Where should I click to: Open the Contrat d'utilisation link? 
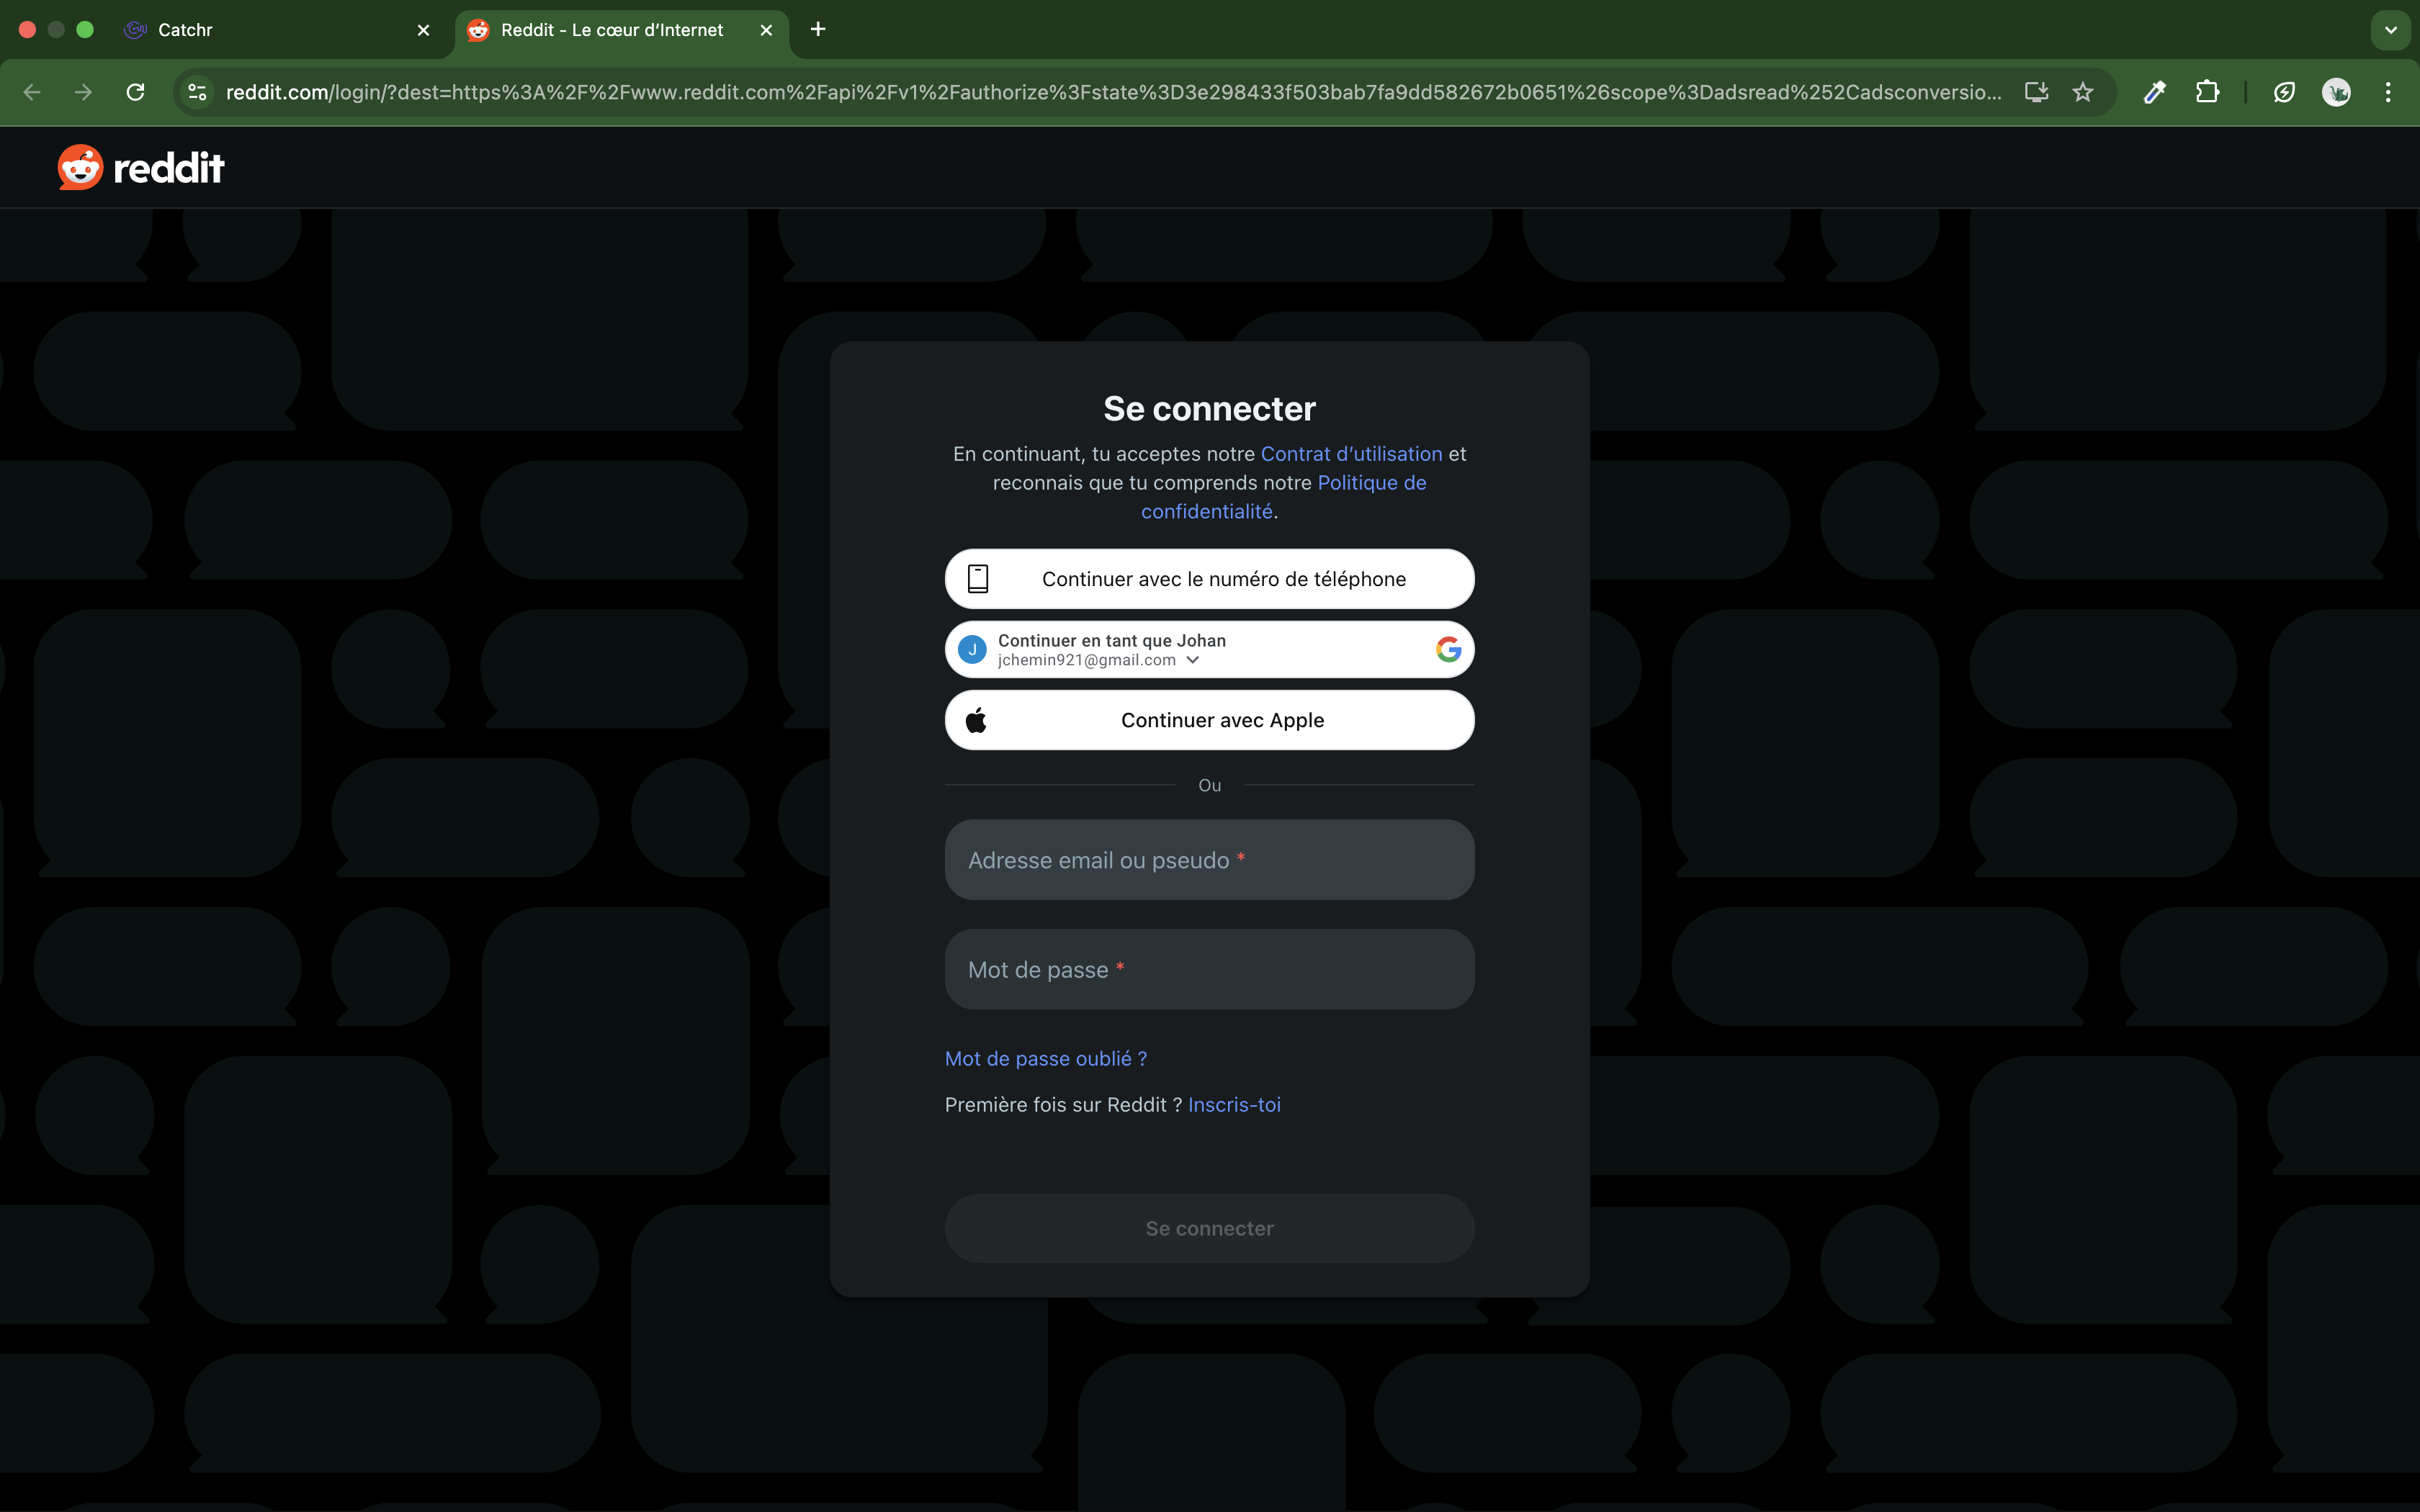(1351, 454)
